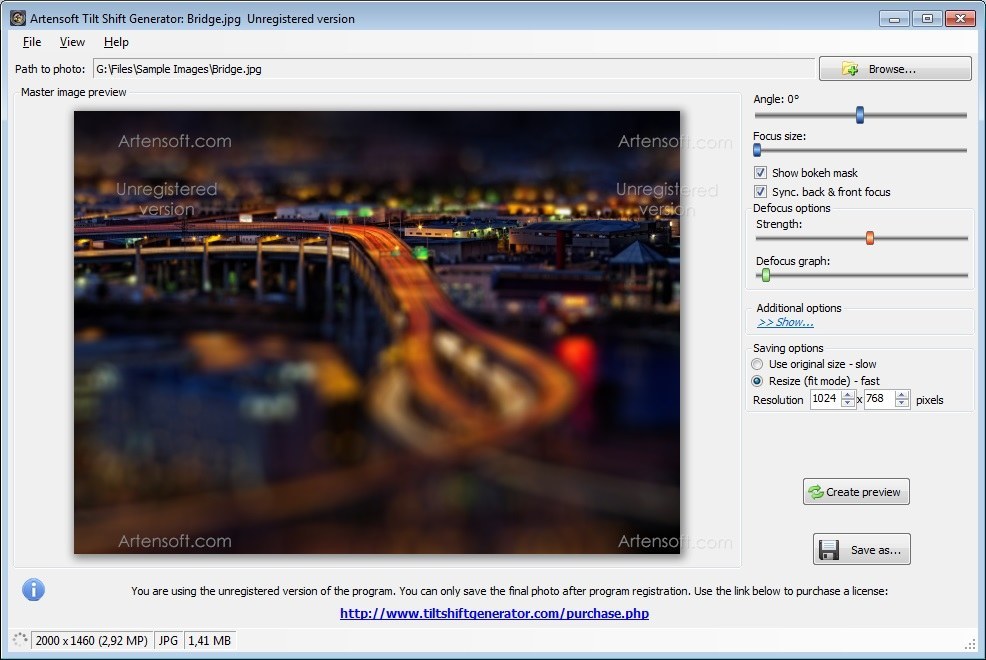Select the Use original size - slow option
Image resolution: width=986 pixels, height=660 pixels.
(758, 364)
